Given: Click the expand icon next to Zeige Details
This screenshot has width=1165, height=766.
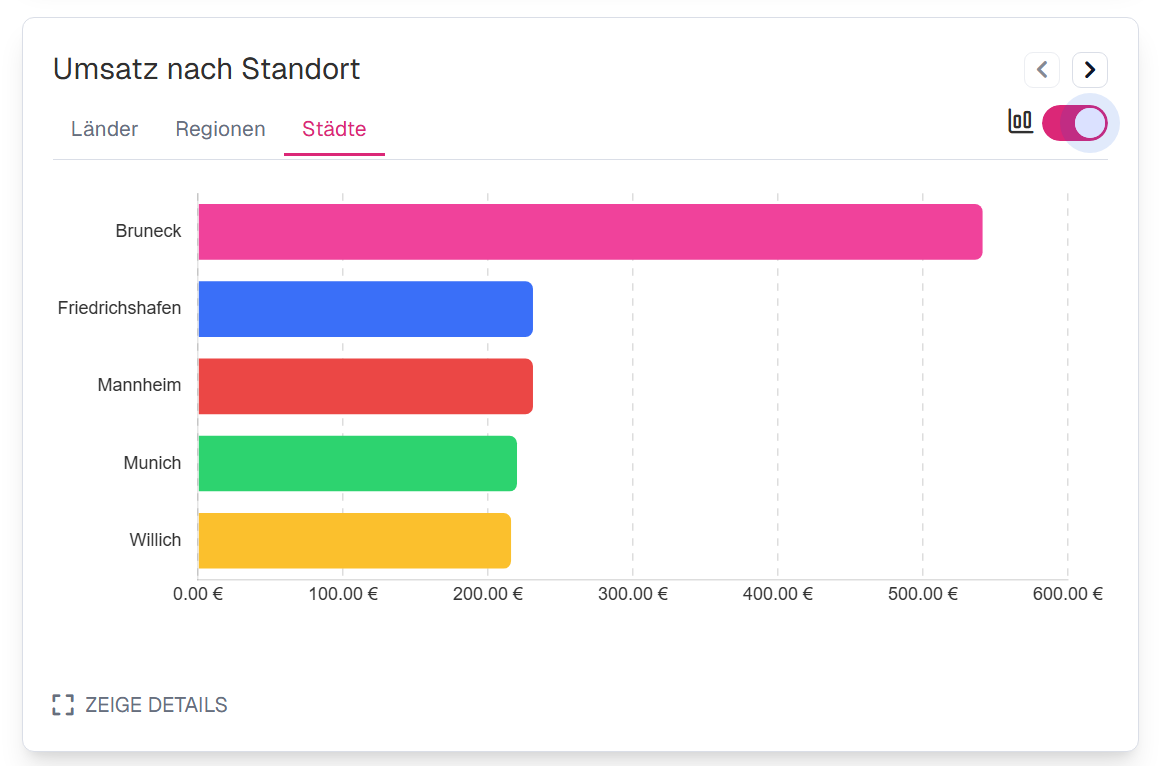Looking at the screenshot, I should tap(63, 705).
